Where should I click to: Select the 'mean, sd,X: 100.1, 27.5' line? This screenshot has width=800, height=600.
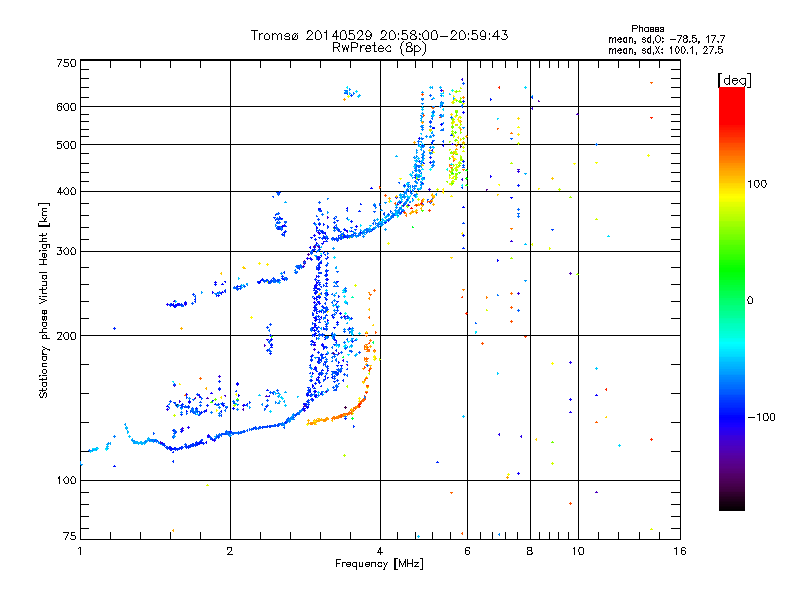(665, 50)
